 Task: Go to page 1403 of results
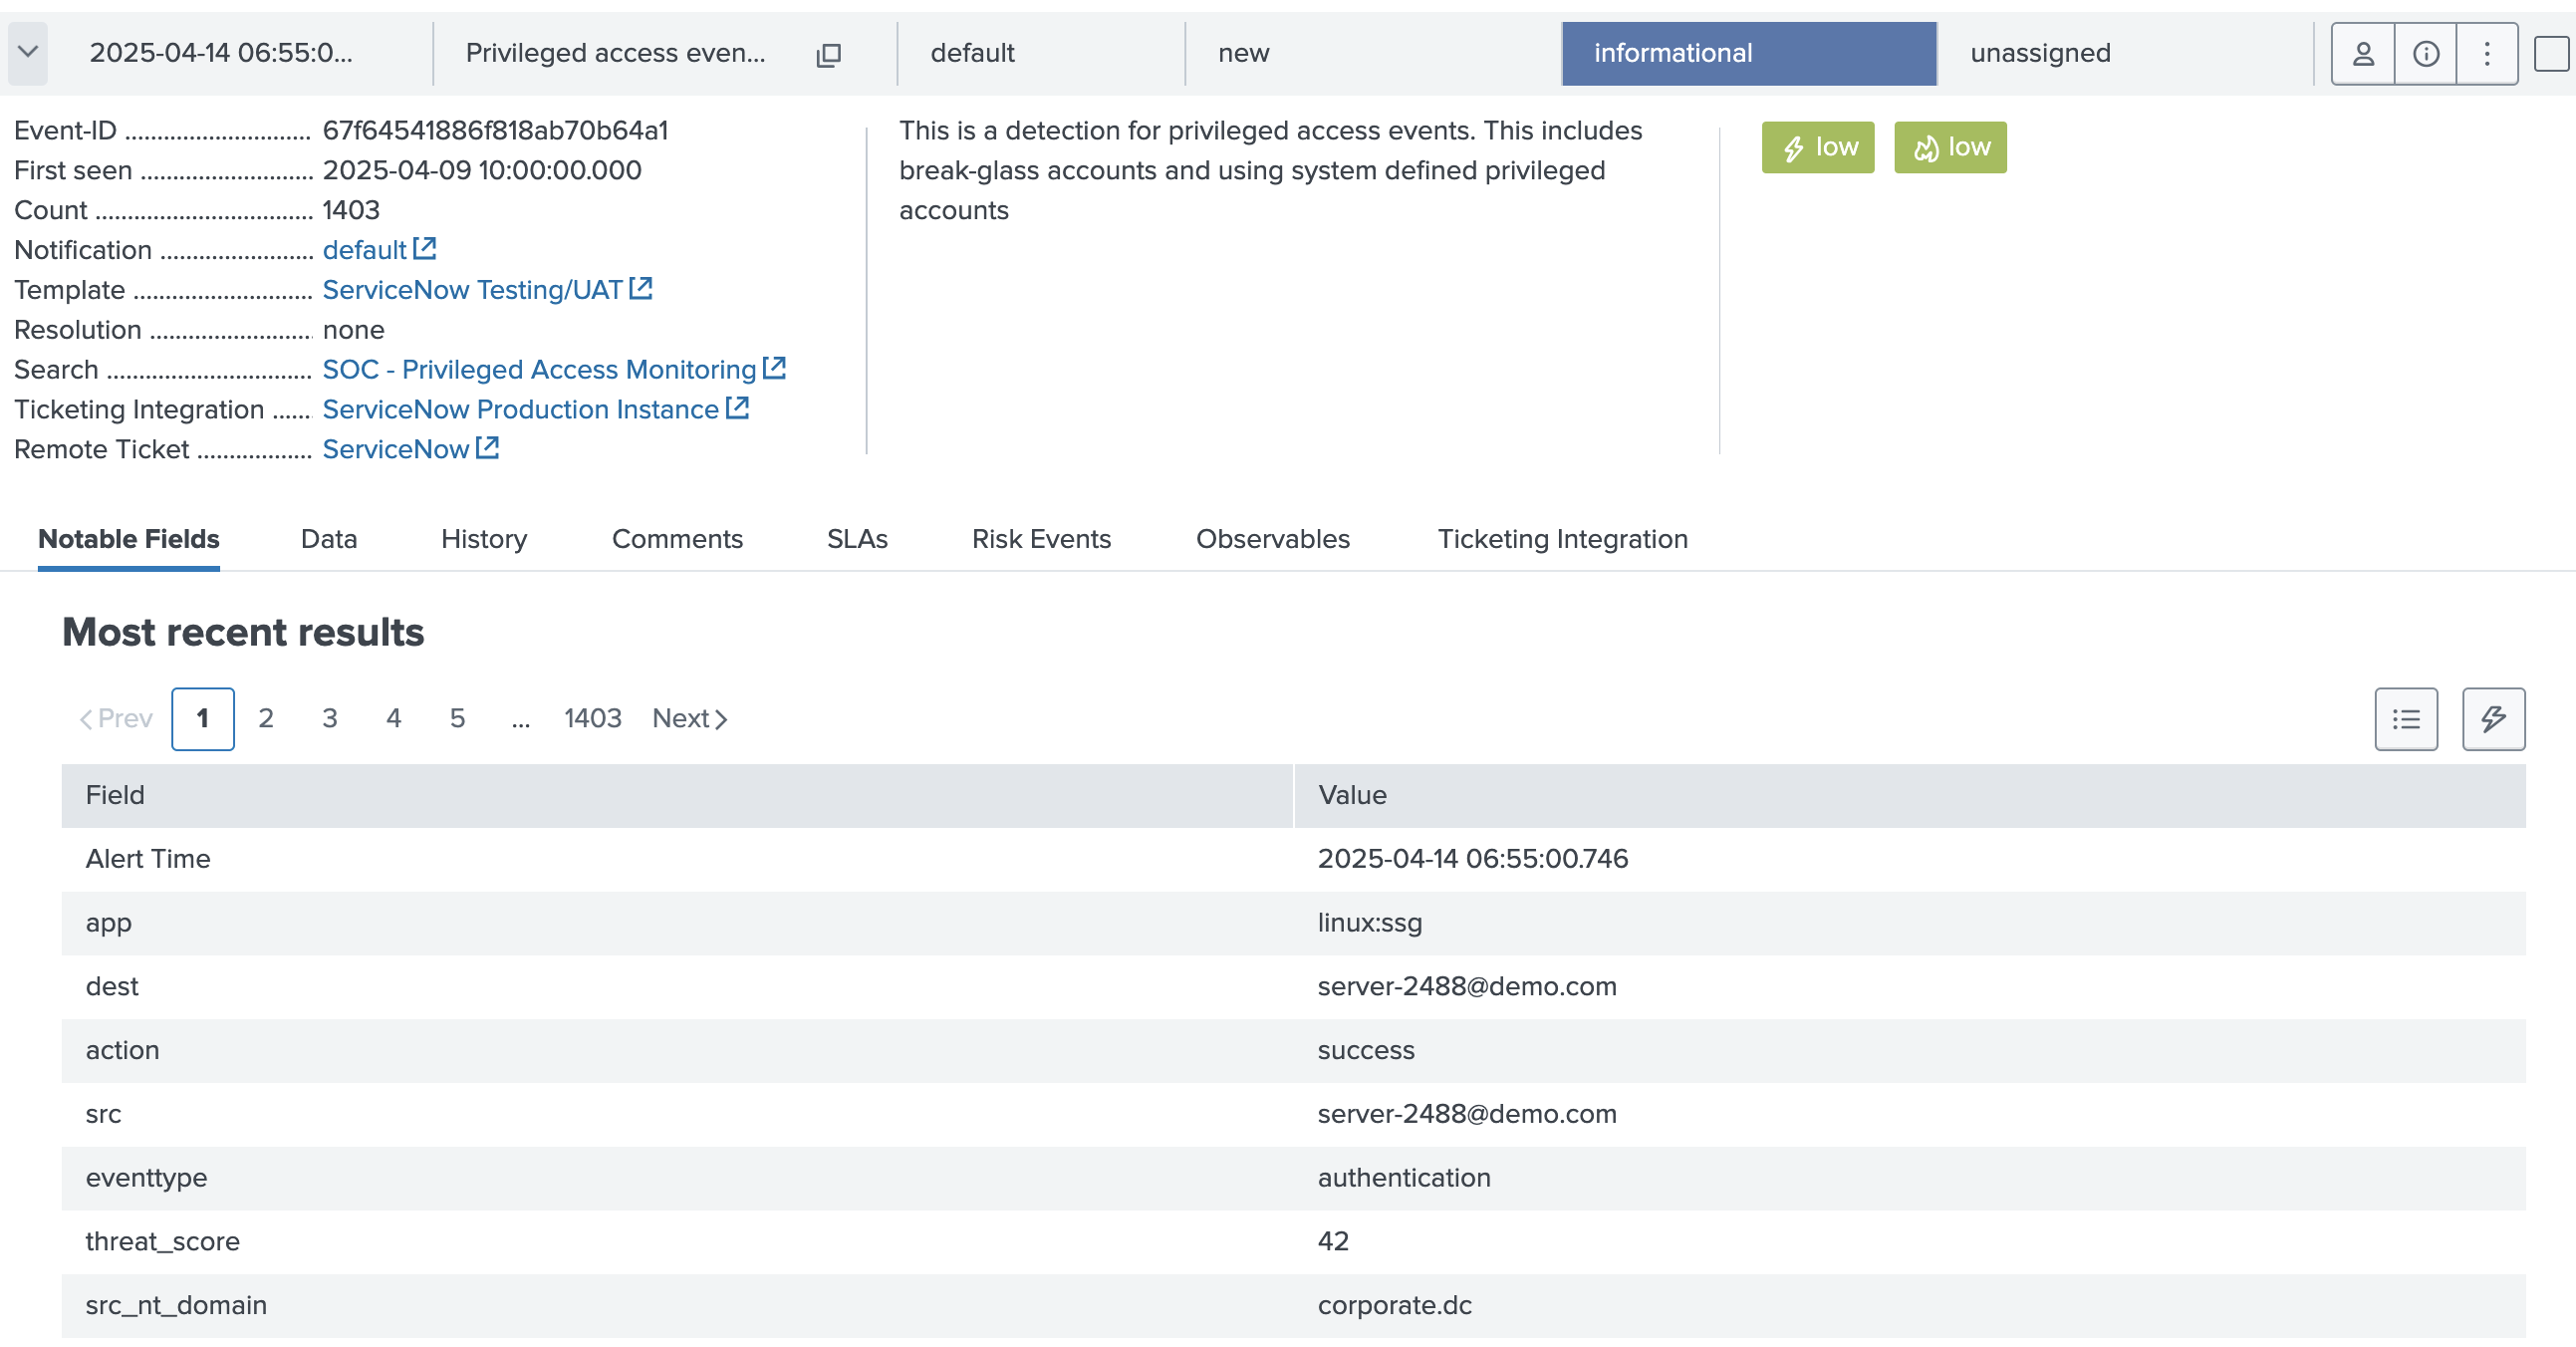pos(592,718)
